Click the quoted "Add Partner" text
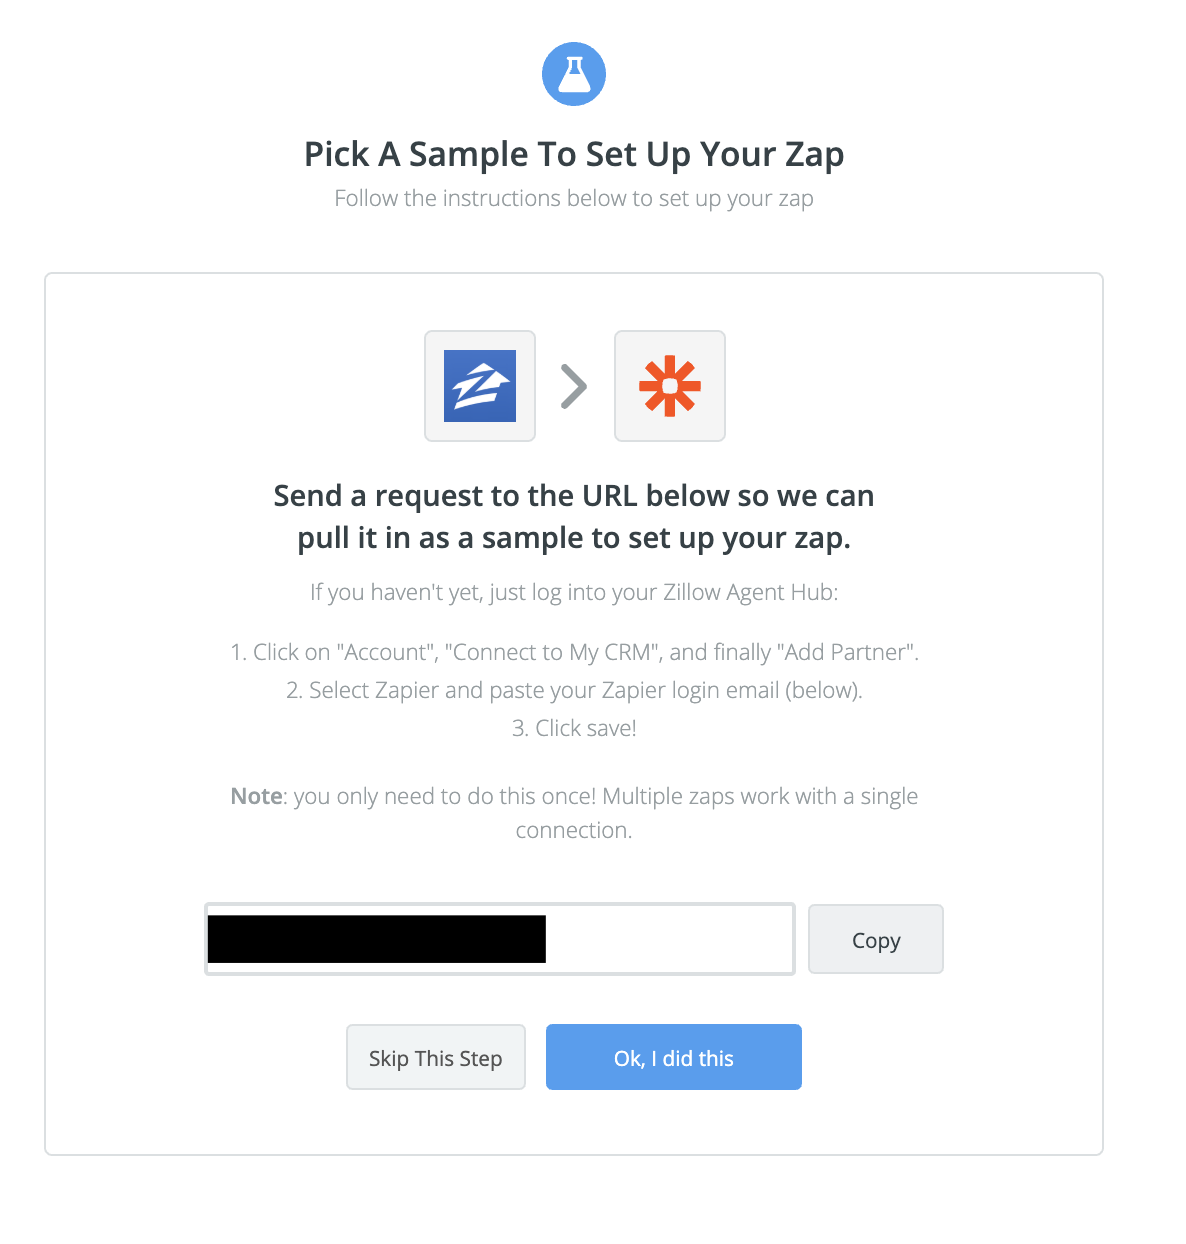The image size is (1186, 1244). (846, 652)
